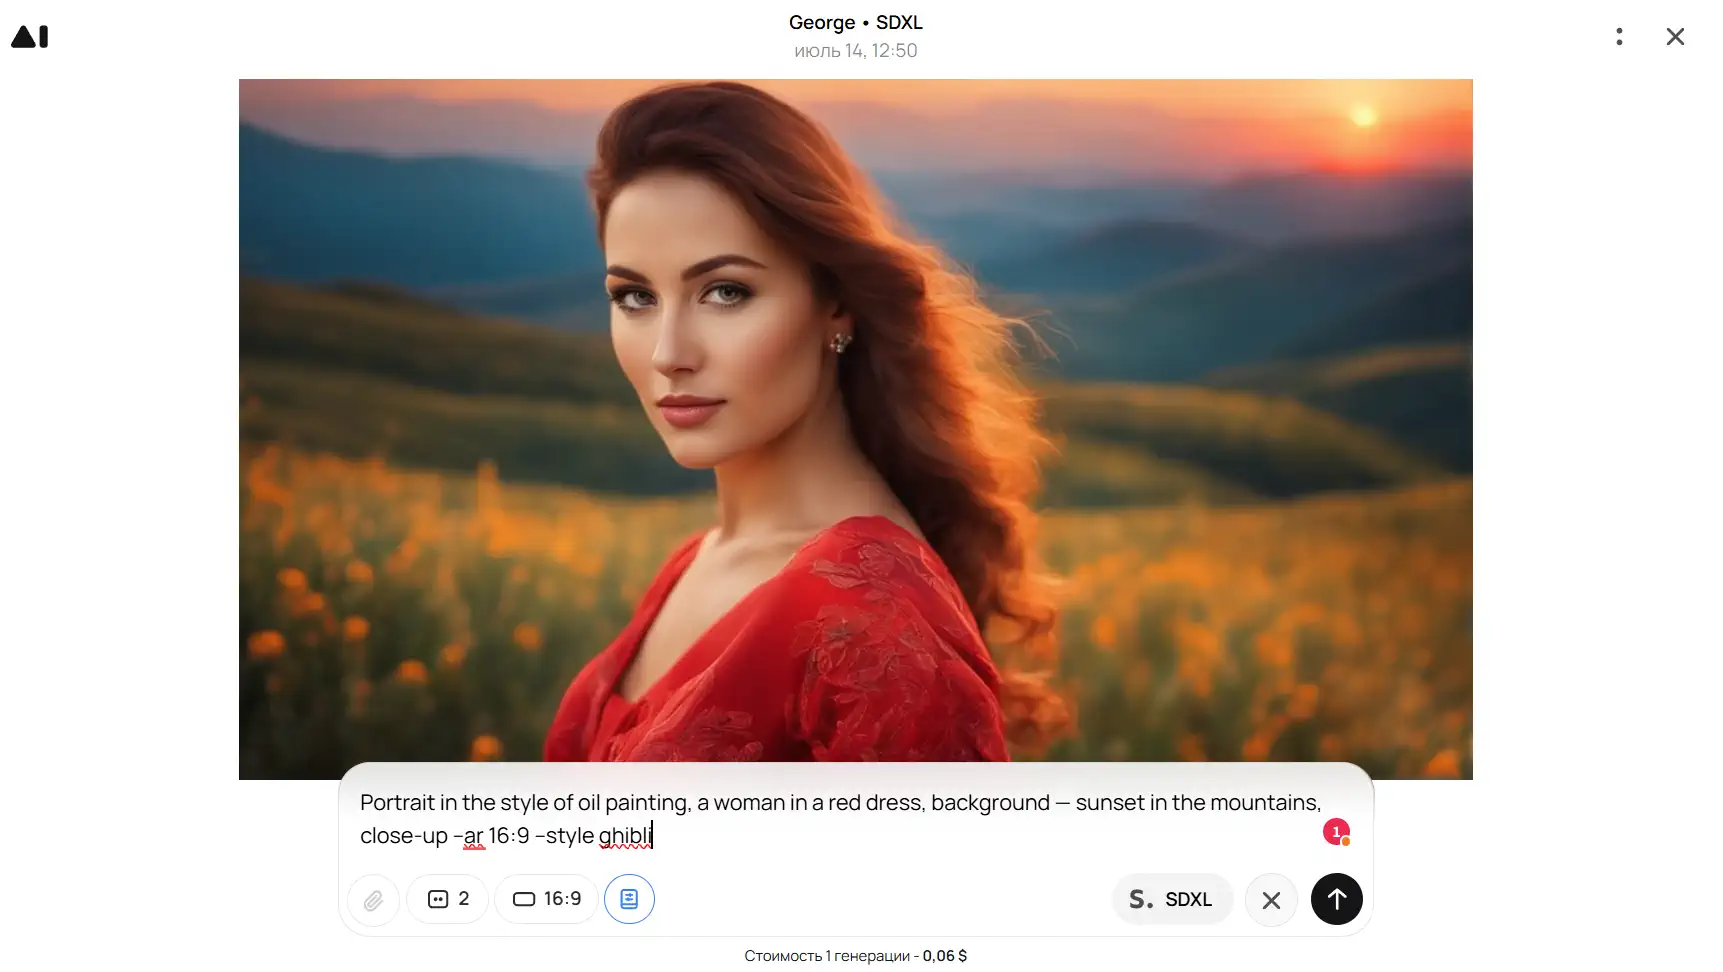Open the red spell-check badge showing 1
Image resolution: width=1723 pixels, height=972 pixels.
click(x=1337, y=832)
